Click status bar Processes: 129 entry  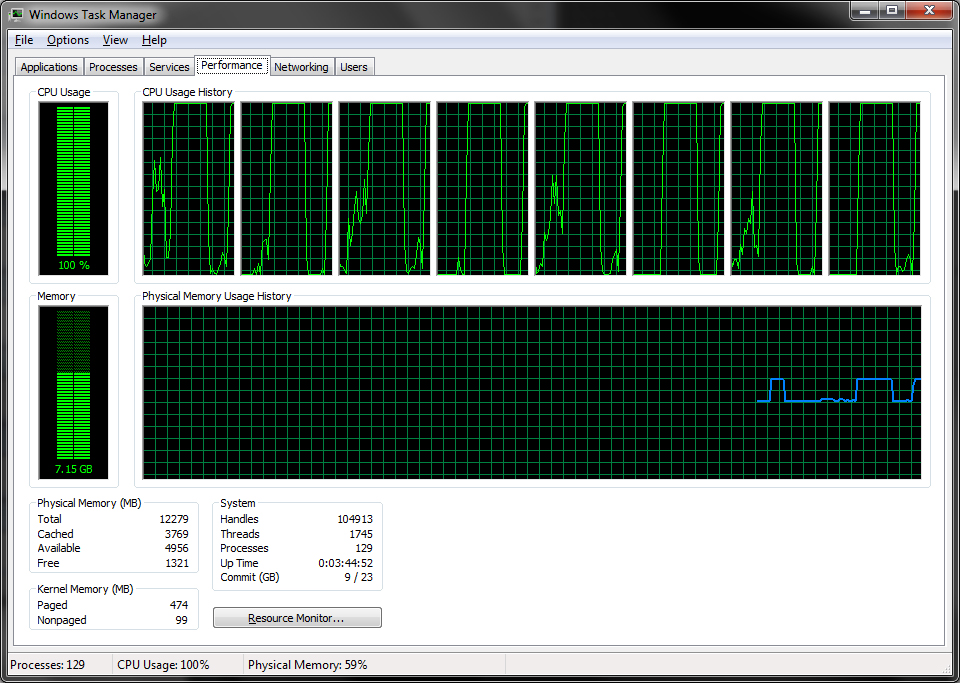[48, 665]
